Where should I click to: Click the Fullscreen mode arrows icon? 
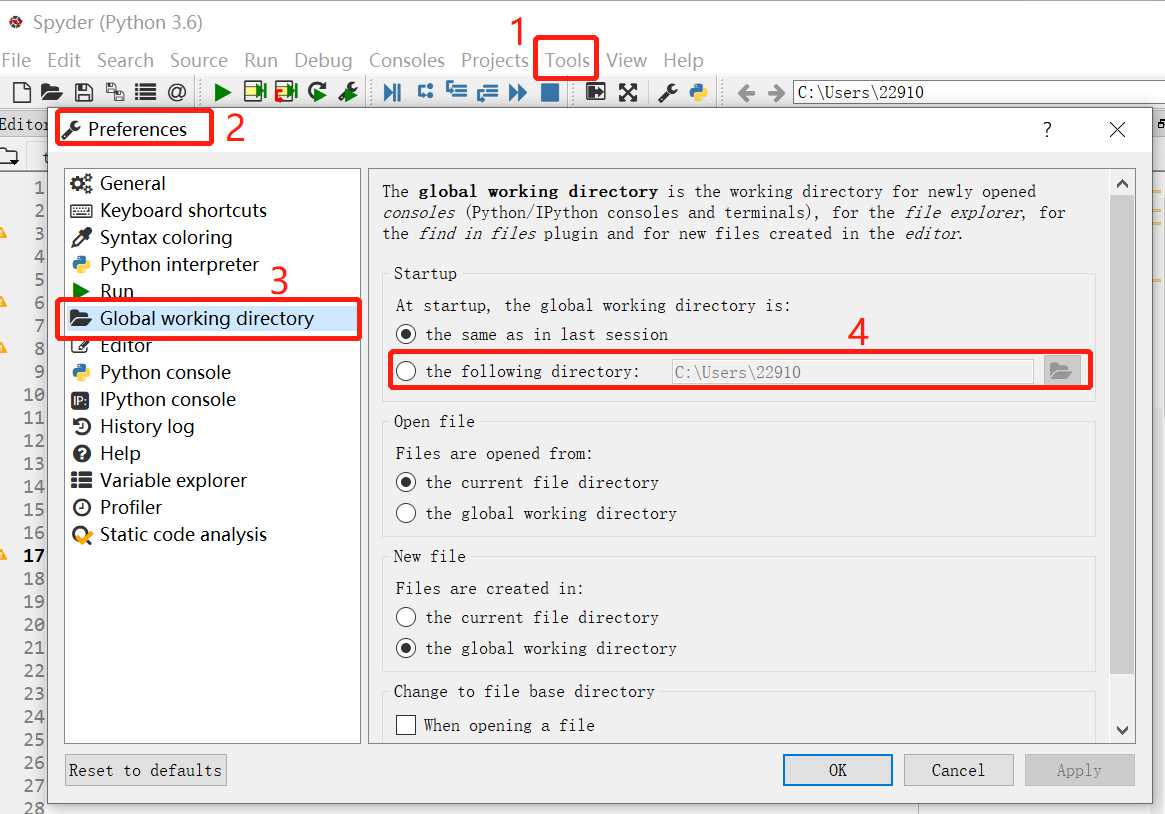pos(628,92)
